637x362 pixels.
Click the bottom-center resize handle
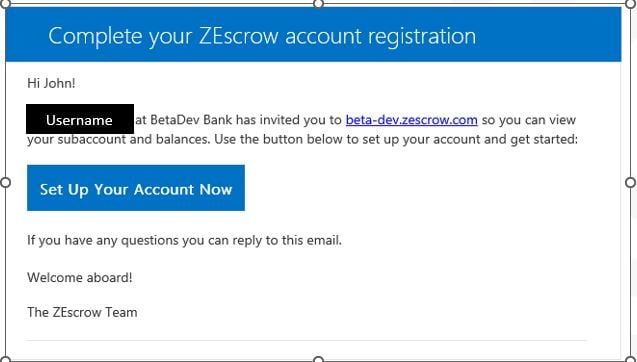pyautogui.click(x=318, y=360)
